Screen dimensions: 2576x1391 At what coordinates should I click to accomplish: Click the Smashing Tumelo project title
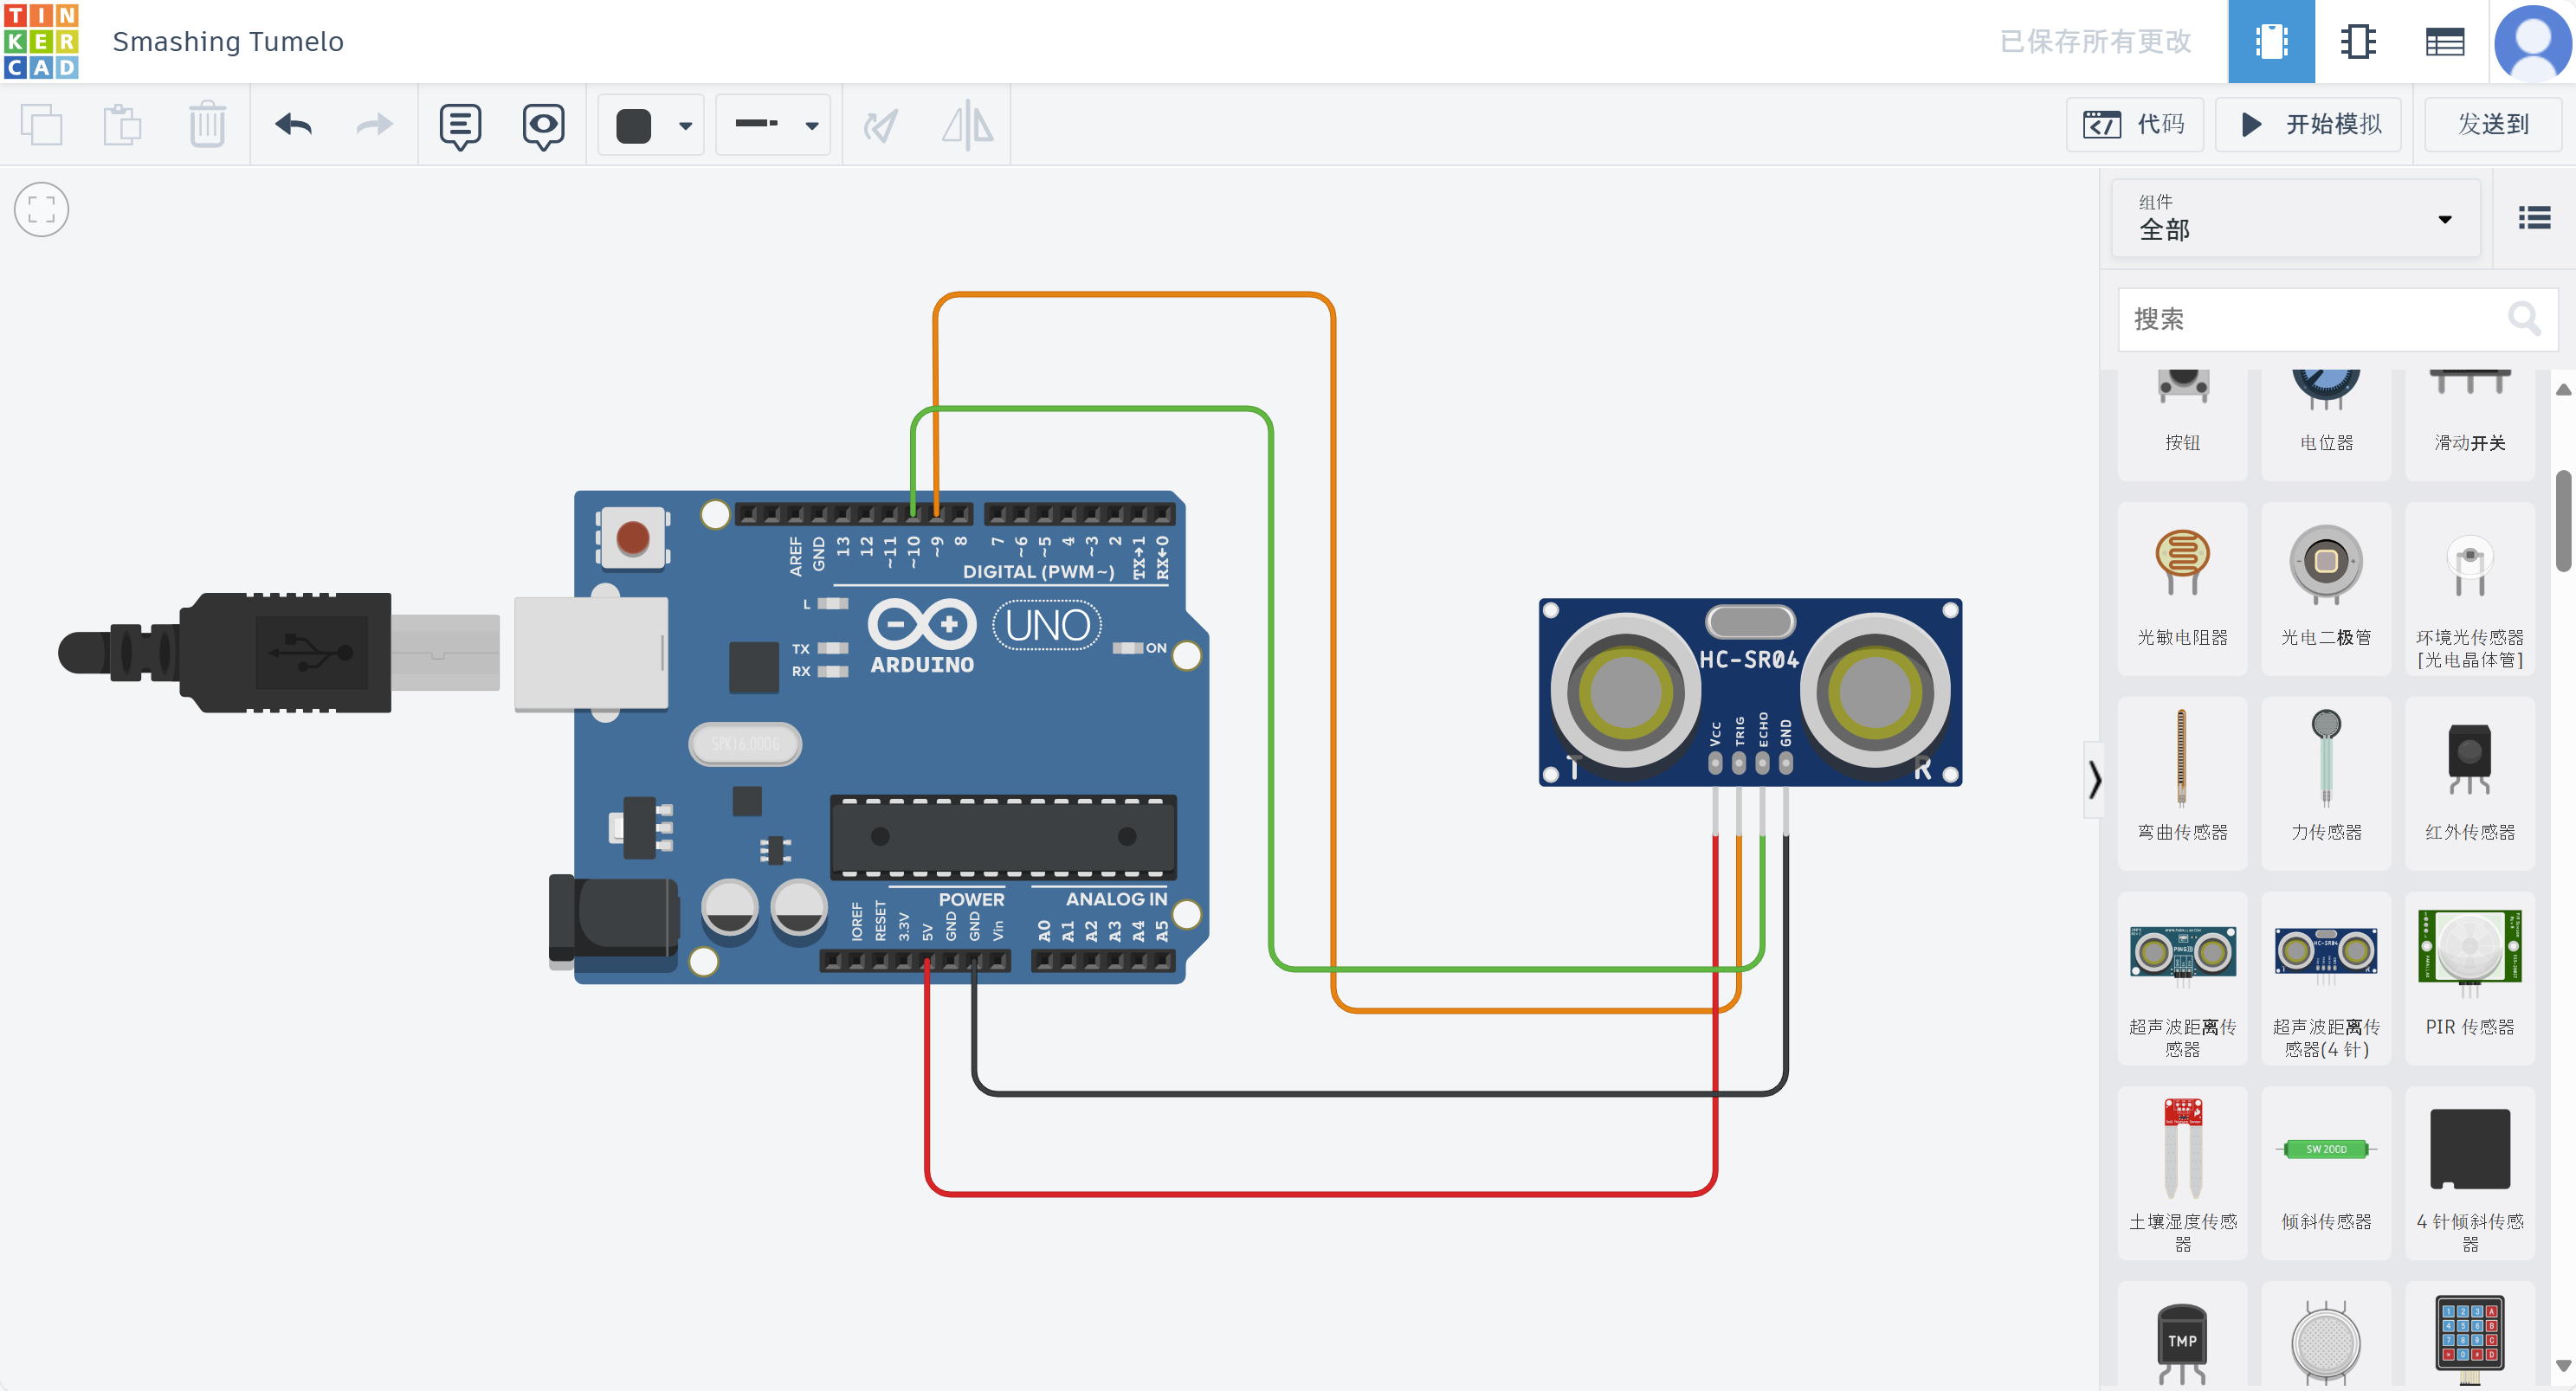tap(228, 41)
